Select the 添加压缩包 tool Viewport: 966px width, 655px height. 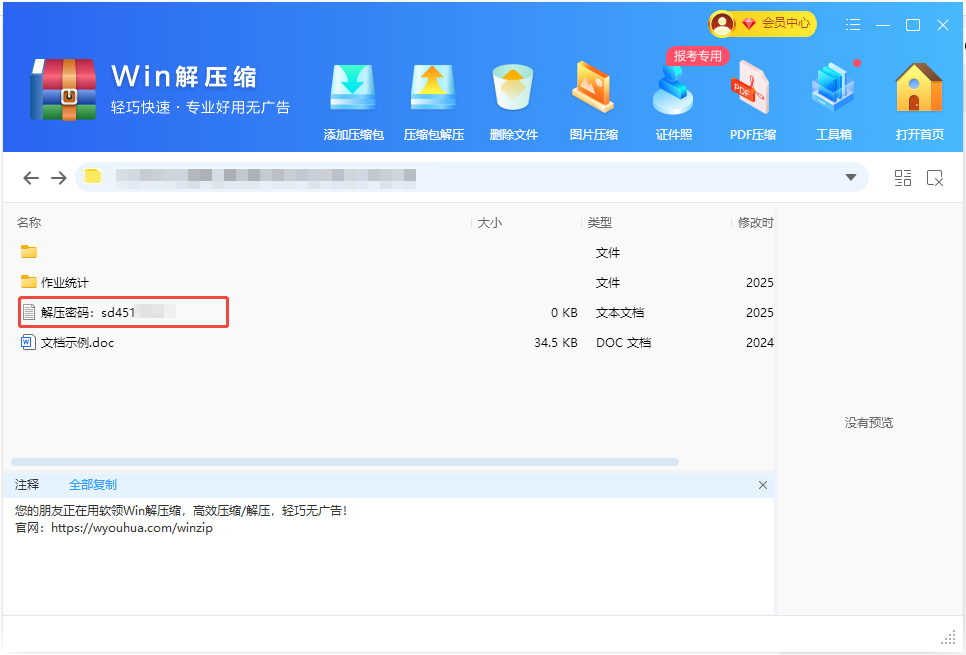353,97
